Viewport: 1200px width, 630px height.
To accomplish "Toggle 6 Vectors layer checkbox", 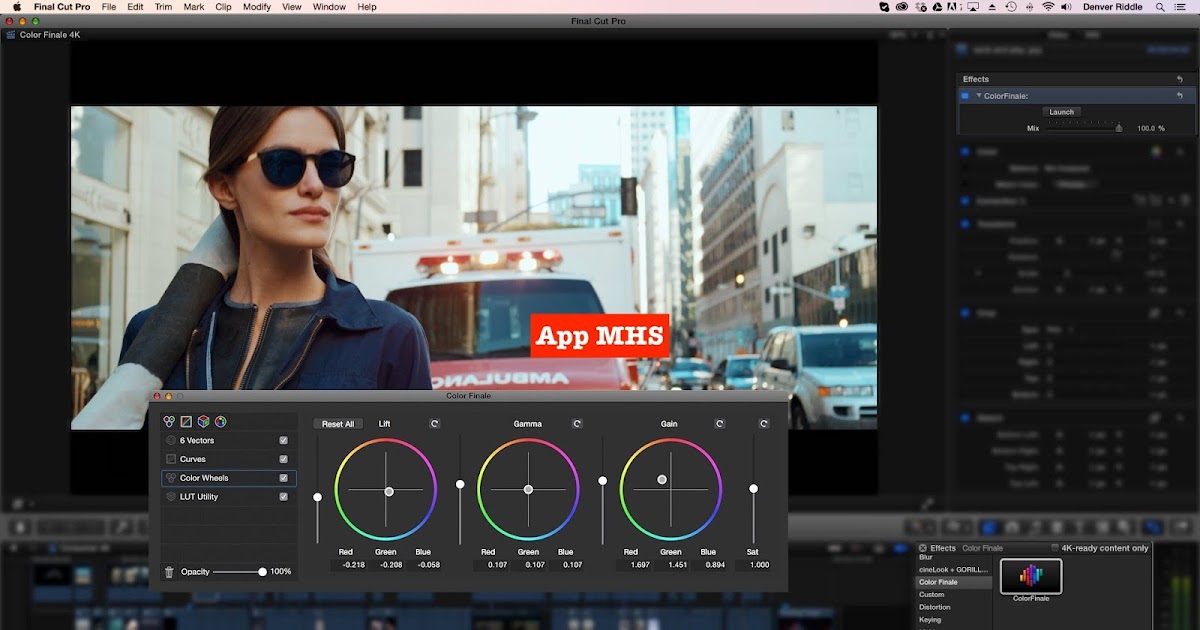I will pyautogui.click(x=284, y=440).
